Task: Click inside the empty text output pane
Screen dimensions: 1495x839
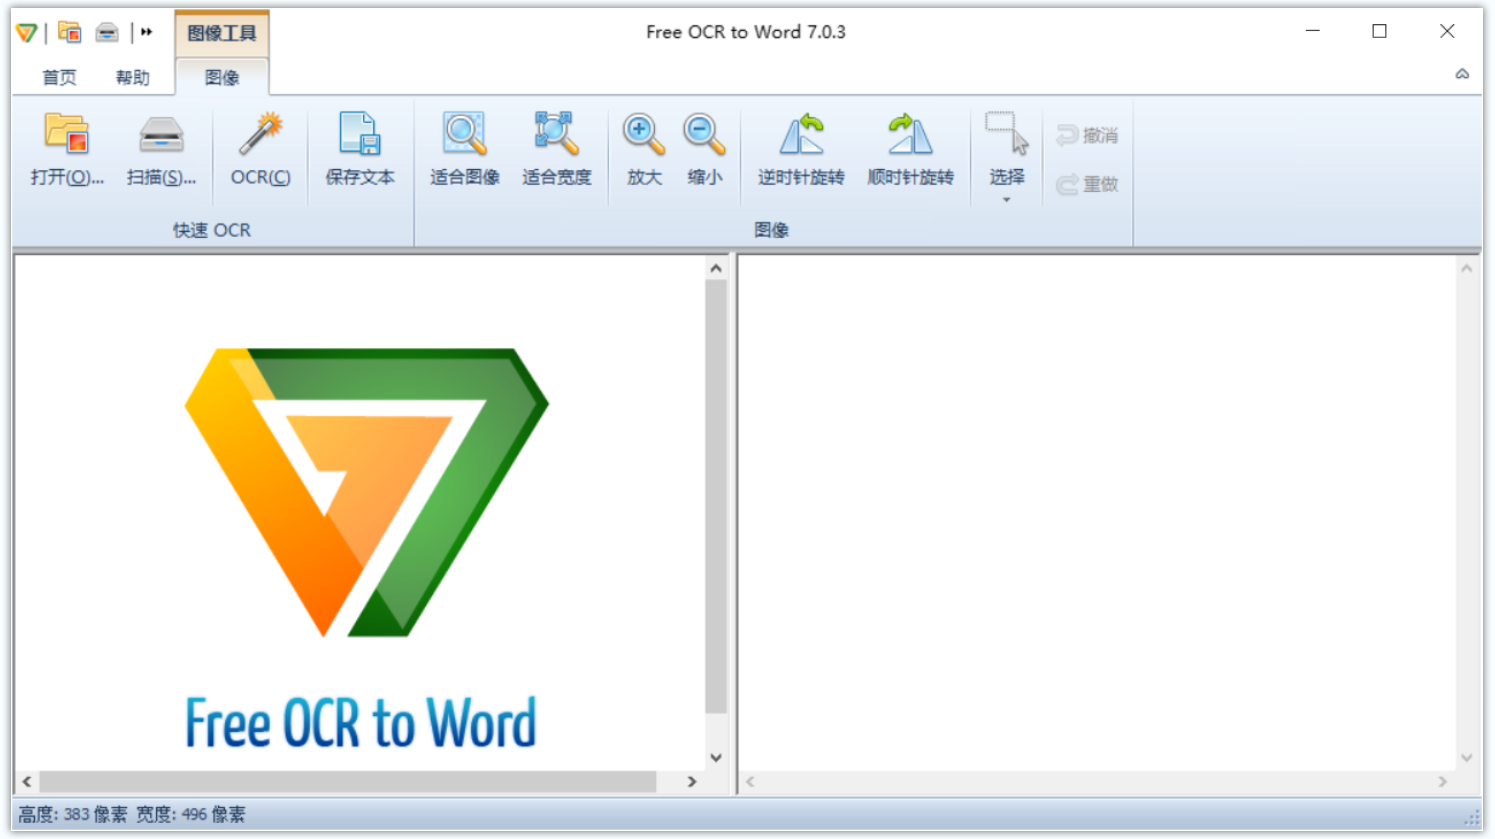Action: [x=1097, y=512]
